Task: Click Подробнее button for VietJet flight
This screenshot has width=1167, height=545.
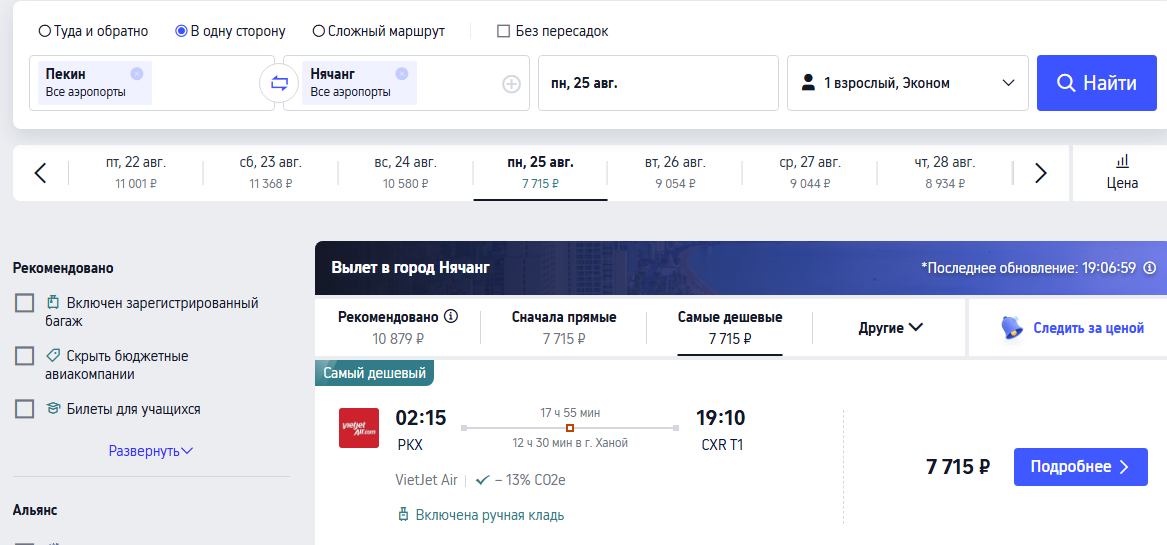Action: point(1081,467)
